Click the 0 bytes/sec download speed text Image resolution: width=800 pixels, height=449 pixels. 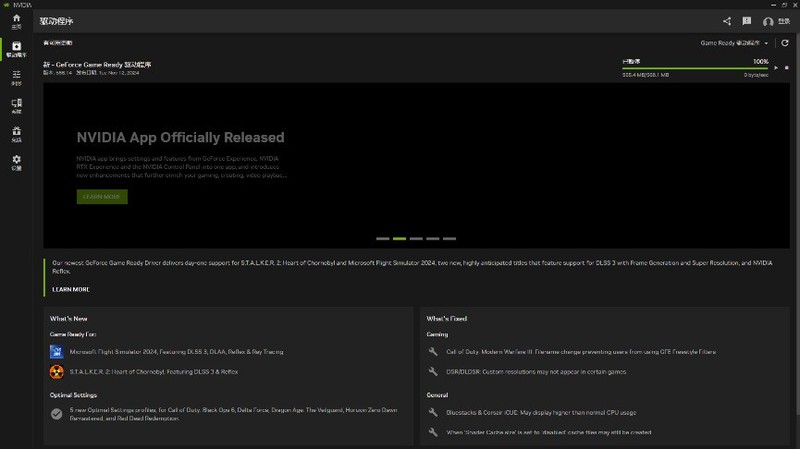point(756,75)
